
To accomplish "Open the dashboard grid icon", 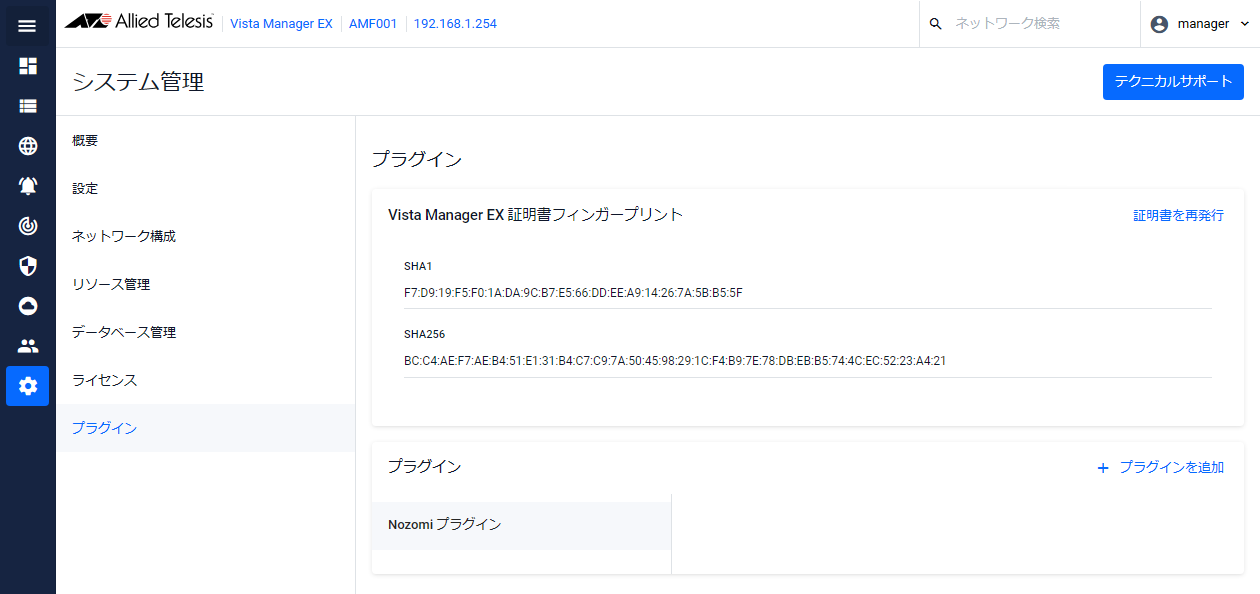I will (x=28, y=66).
